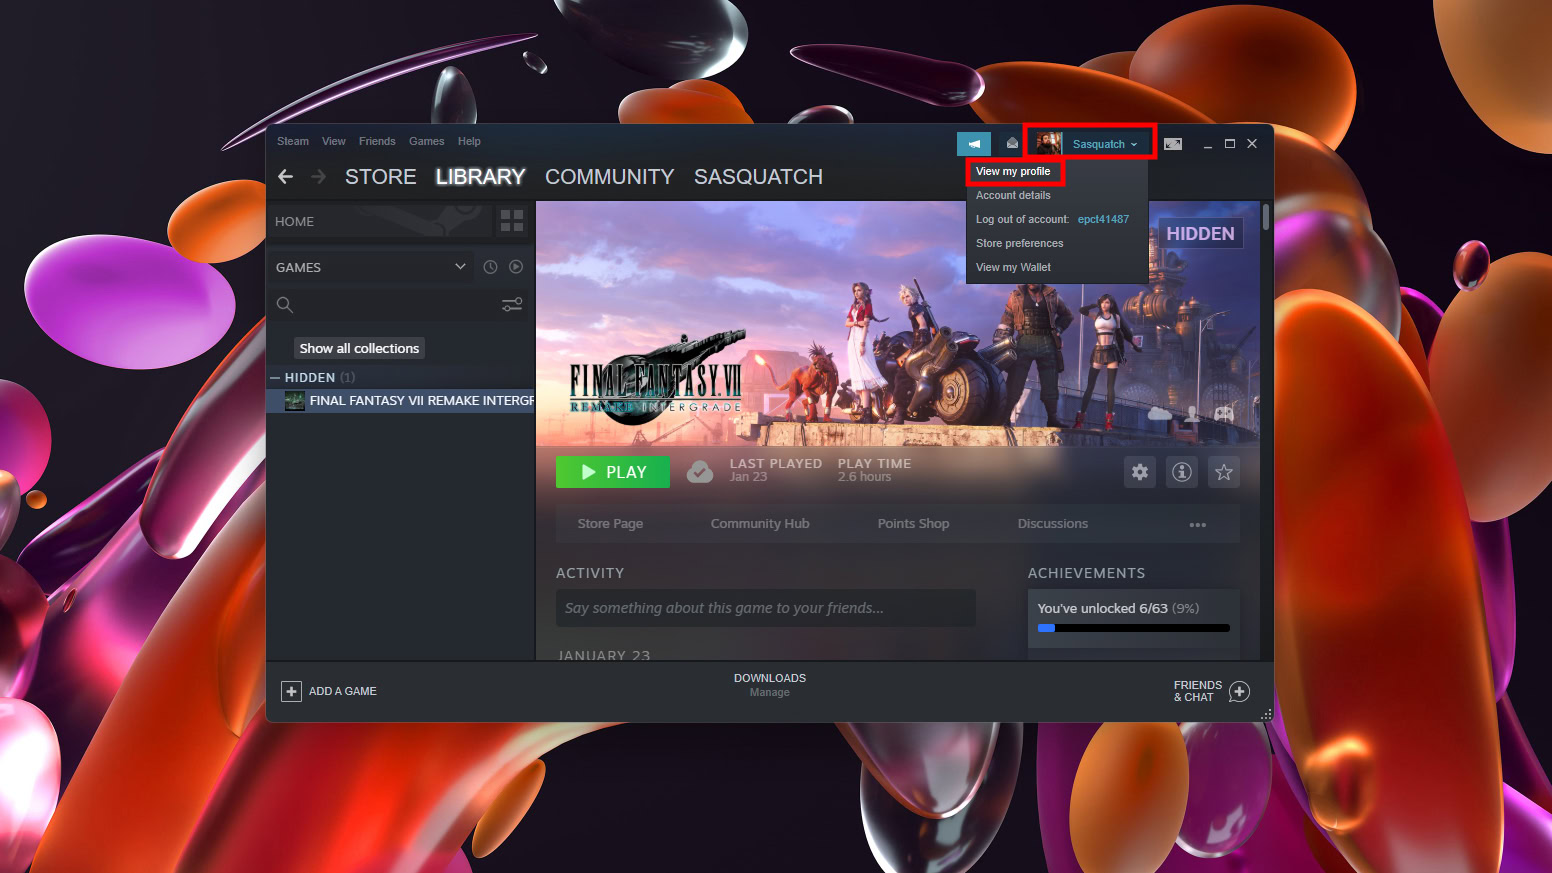Open Friends & Chat plus icon

pos(1239,691)
